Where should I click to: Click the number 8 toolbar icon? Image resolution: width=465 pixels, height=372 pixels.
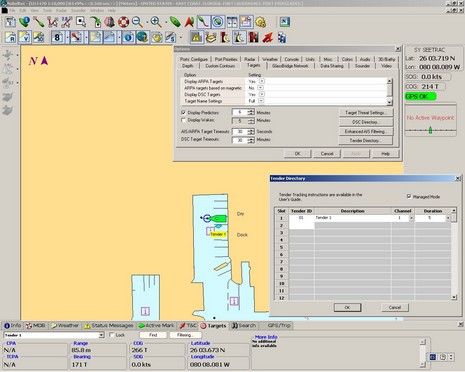click(57, 37)
